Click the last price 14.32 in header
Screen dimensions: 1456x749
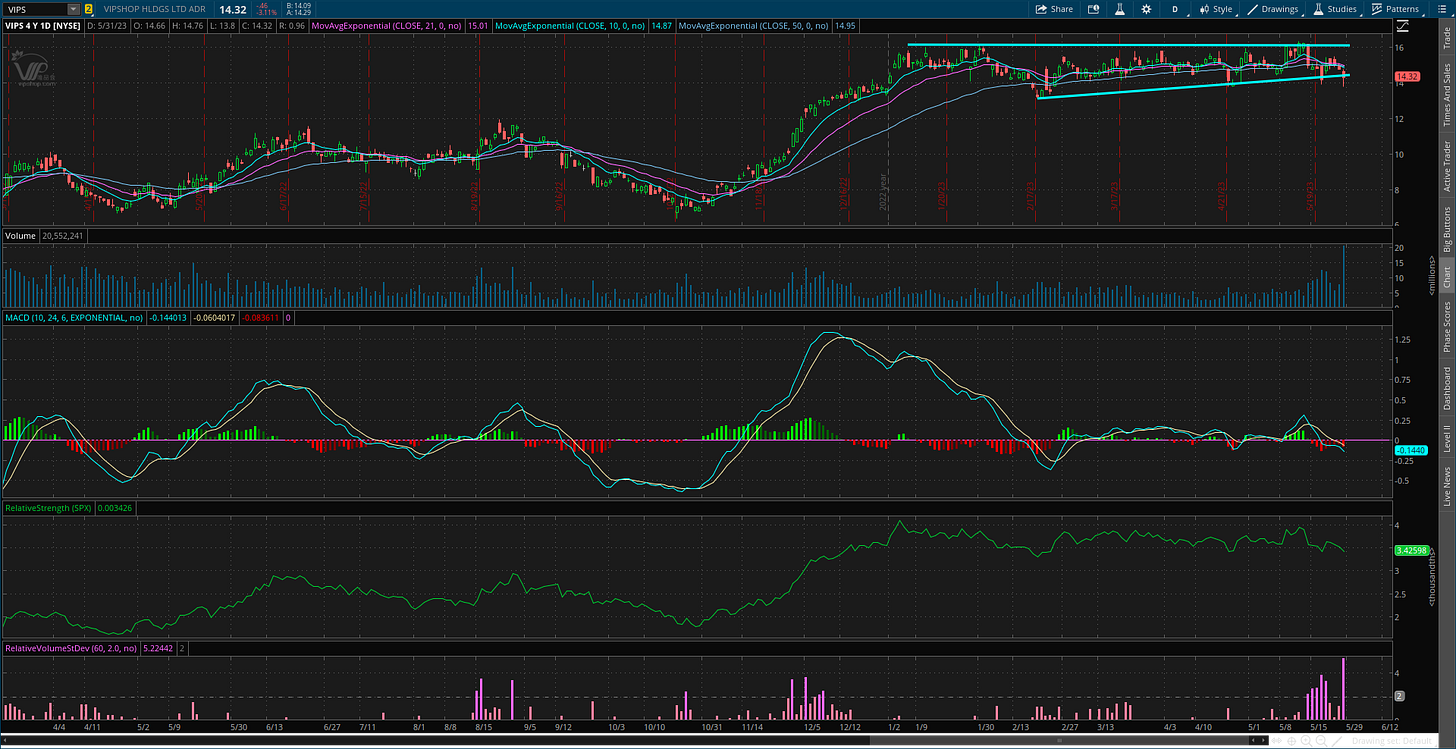pyautogui.click(x=235, y=9)
